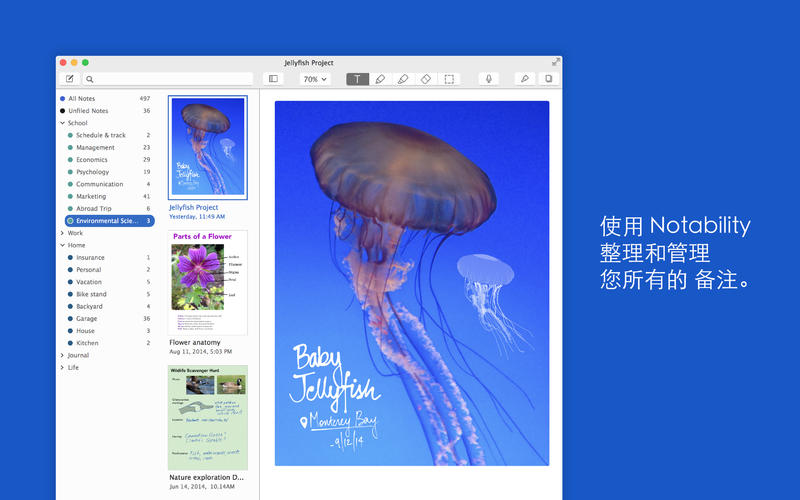Click the pin icon in the toolbar
This screenshot has width=800, height=500.
click(524, 79)
